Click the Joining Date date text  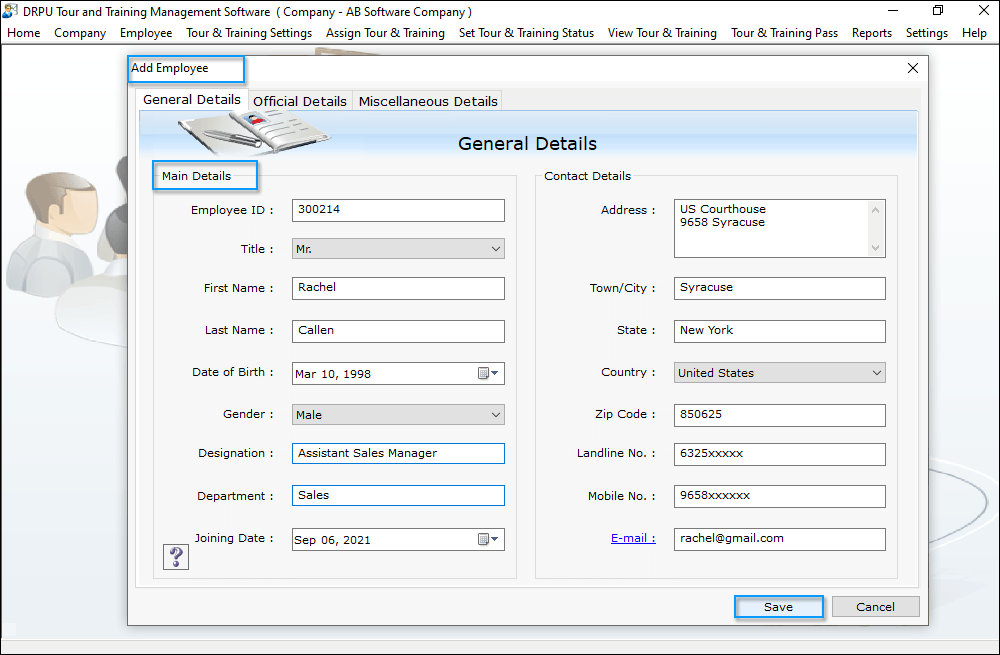pos(332,540)
